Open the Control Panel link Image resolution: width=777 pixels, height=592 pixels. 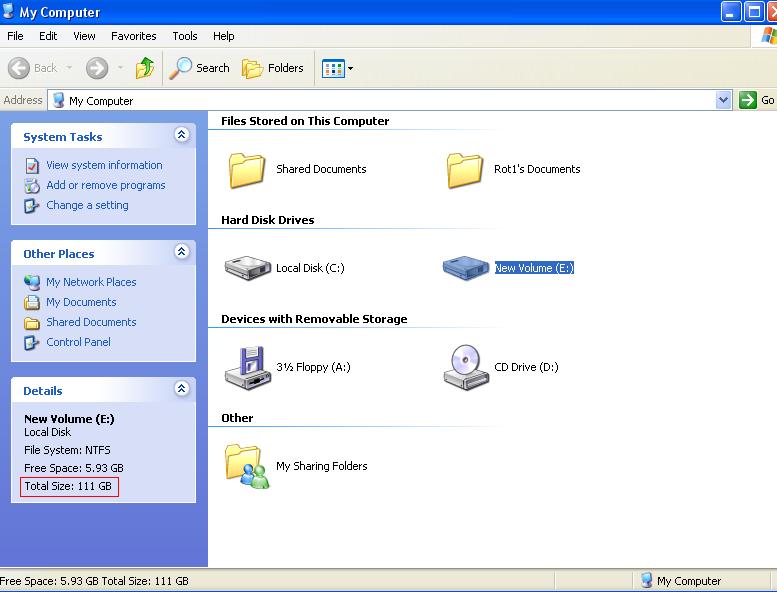pos(78,342)
